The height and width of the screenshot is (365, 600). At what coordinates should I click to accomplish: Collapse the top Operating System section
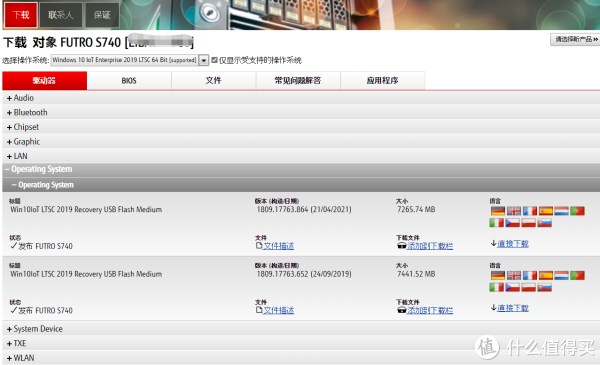38,169
